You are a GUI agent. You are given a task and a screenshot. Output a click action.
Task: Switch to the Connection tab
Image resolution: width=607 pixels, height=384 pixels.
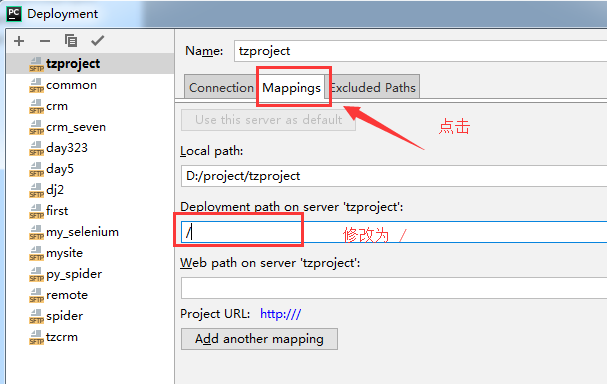click(x=221, y=87)
